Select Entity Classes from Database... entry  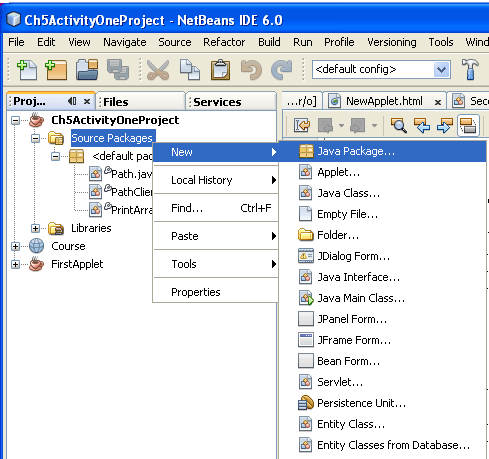[383, 445]
